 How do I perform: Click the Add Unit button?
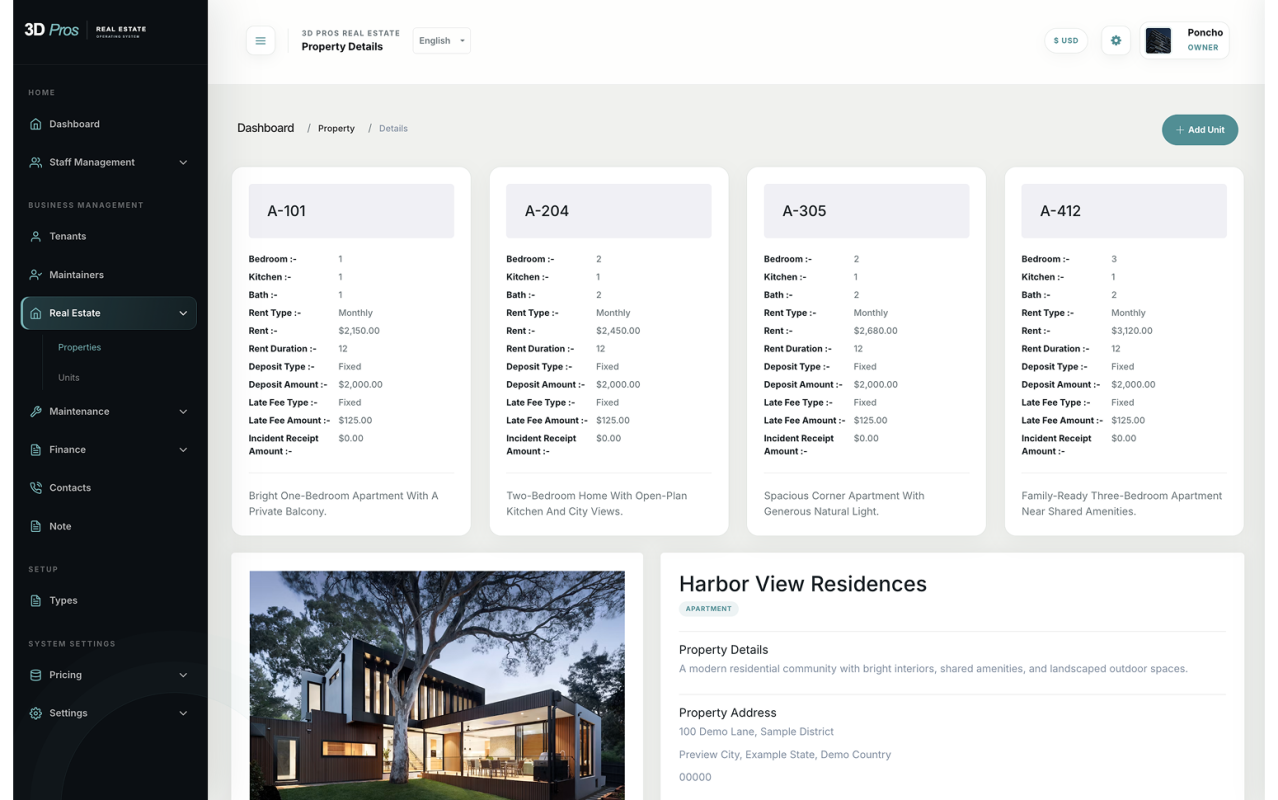1200,130
